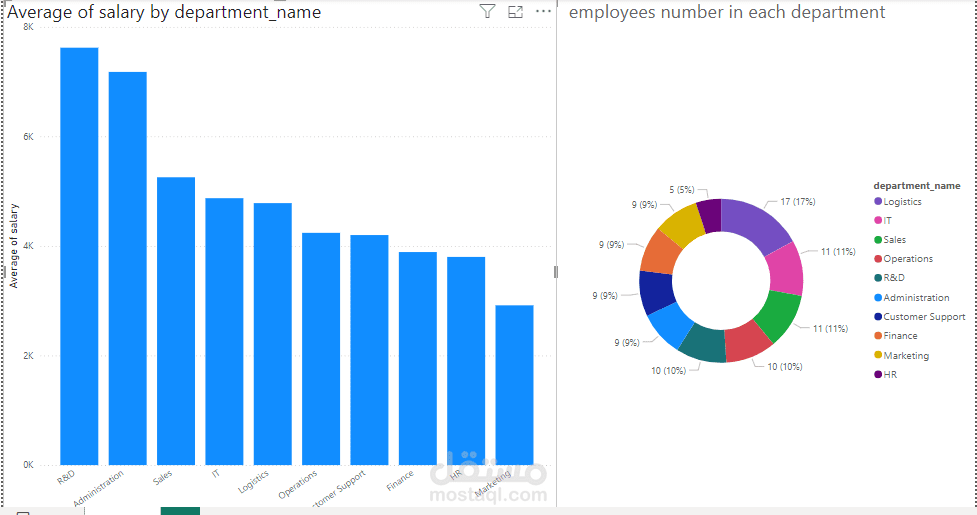Select HR in the legend
The width and height of the screenshot is (977, 515).
885,374
